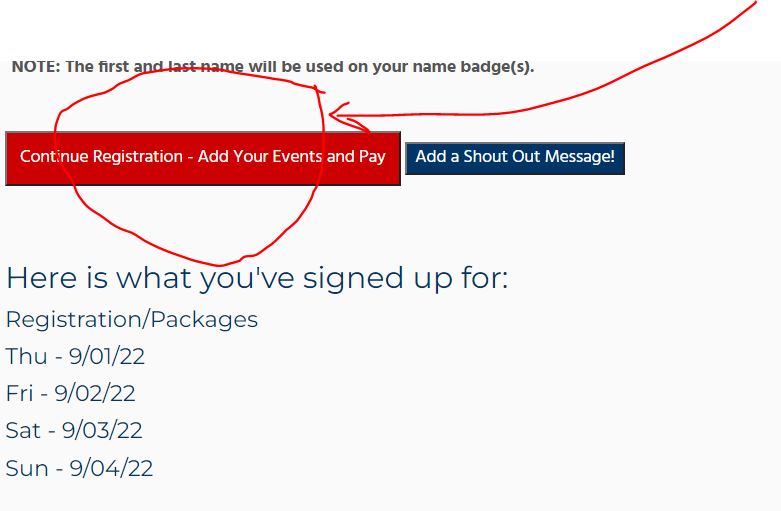Screen dimensions: 781x511
Task: Click the red arrowhead tip near the buttons
Action: [331, 117]
